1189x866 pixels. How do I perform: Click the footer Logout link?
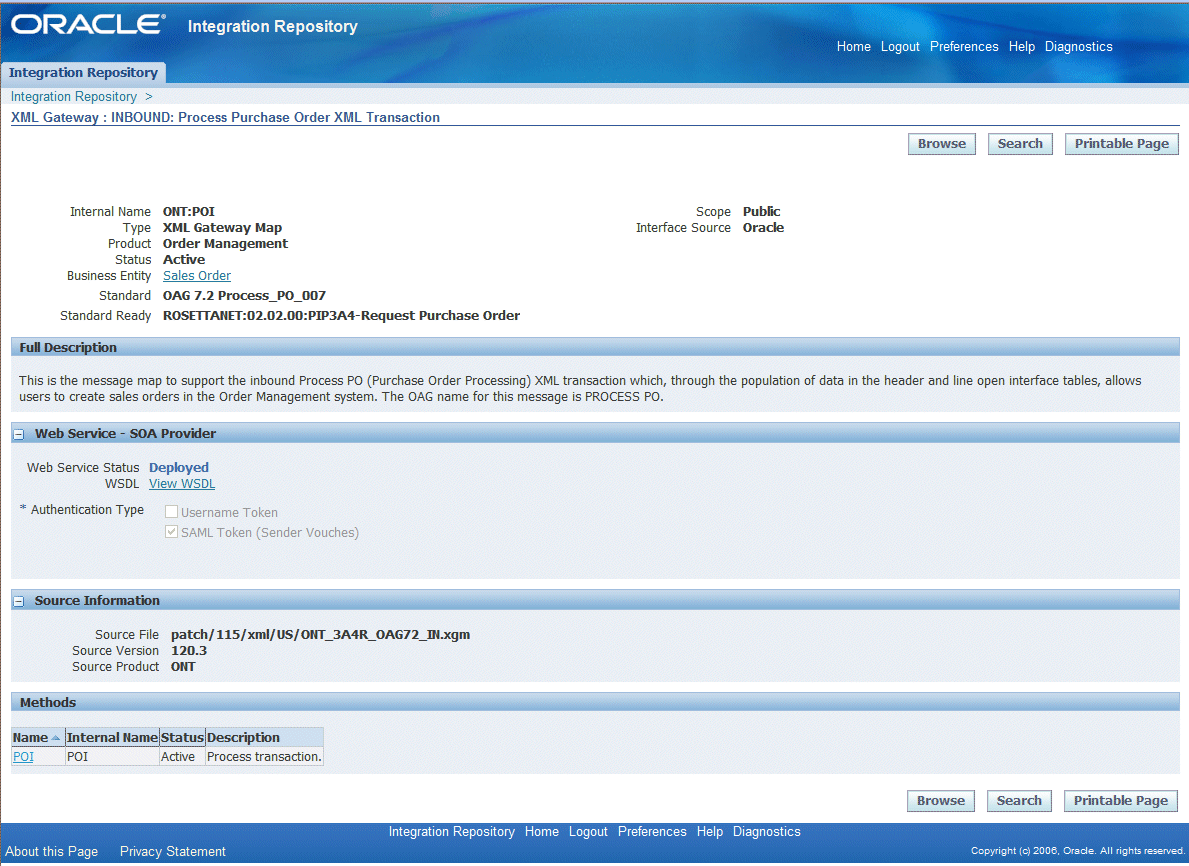click(588, 832)
